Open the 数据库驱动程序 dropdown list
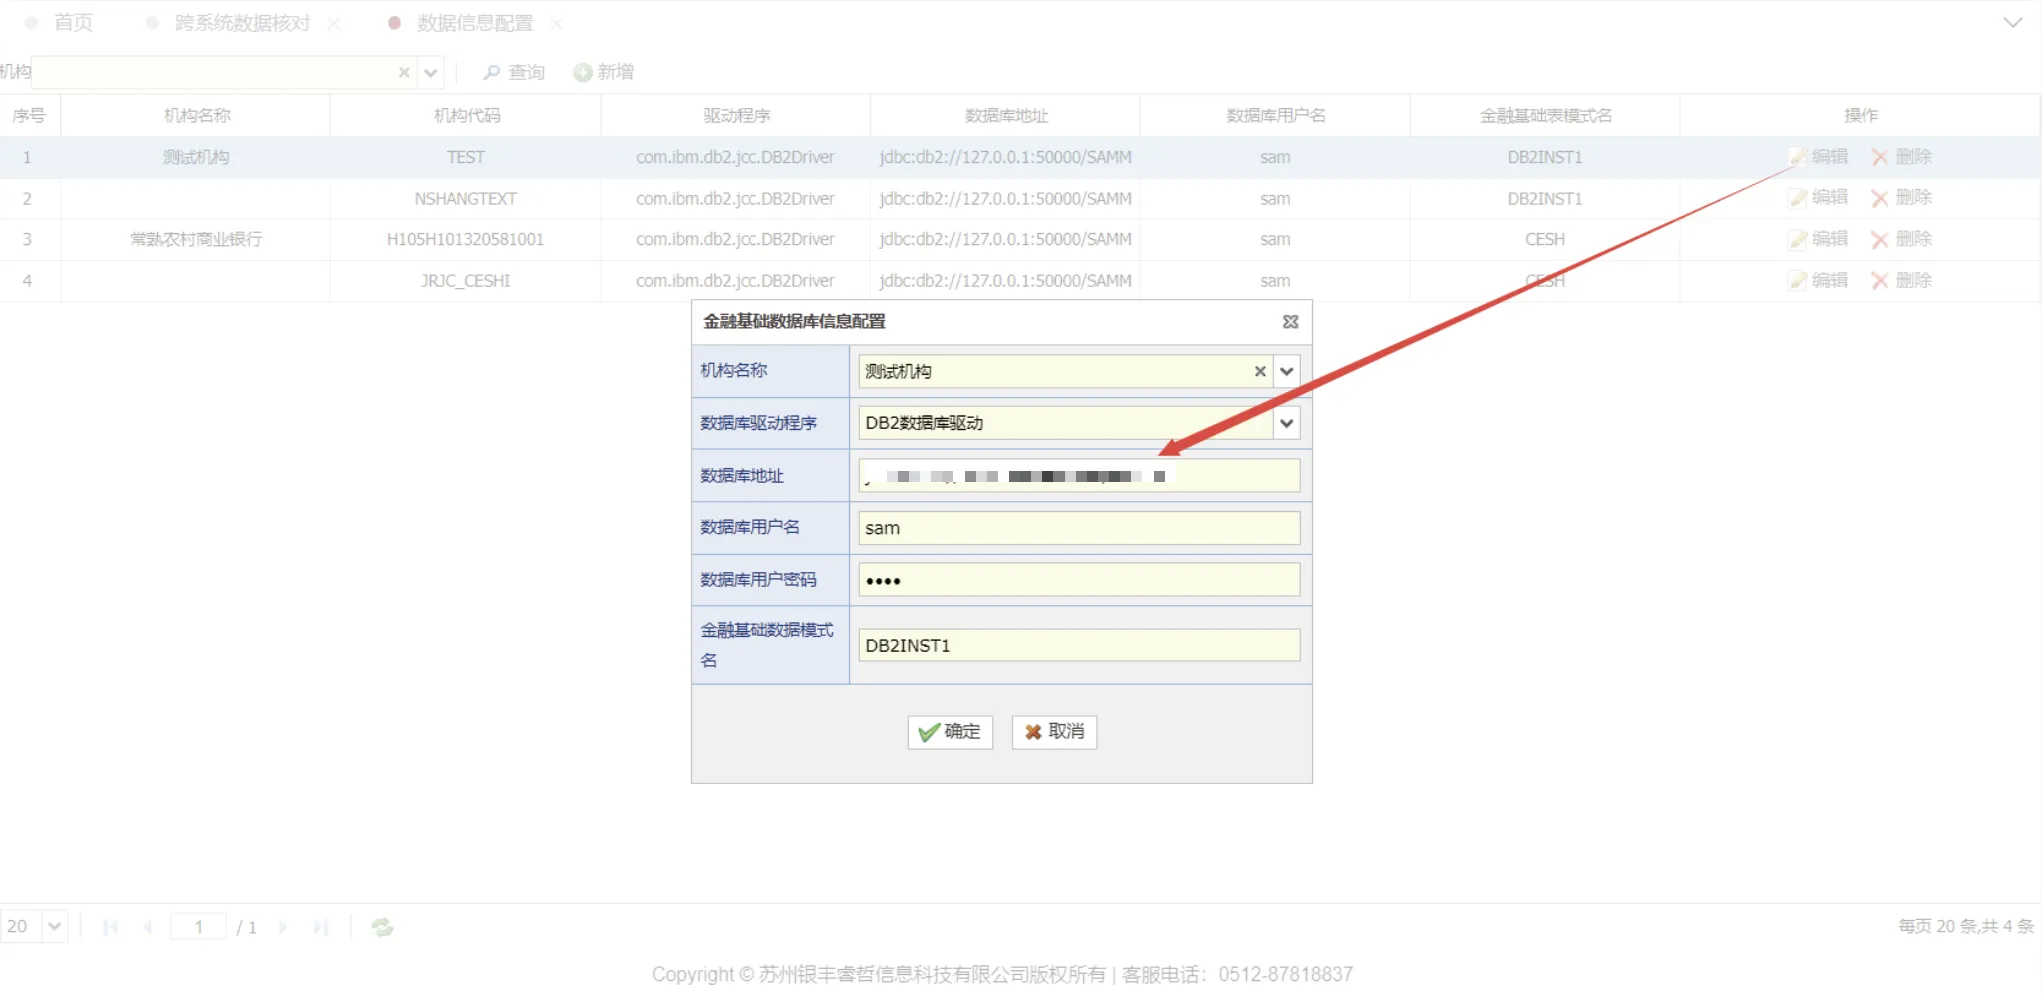2042x998 pixels. point(1287,424)
